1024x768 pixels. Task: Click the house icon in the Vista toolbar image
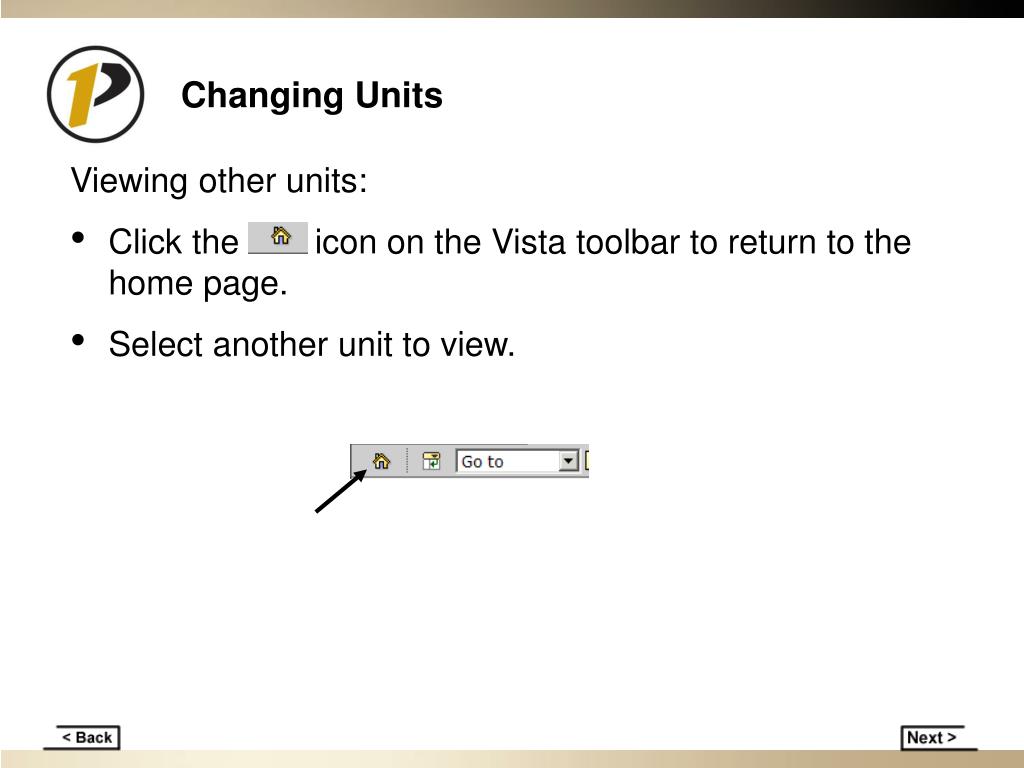tap(381, 461)
